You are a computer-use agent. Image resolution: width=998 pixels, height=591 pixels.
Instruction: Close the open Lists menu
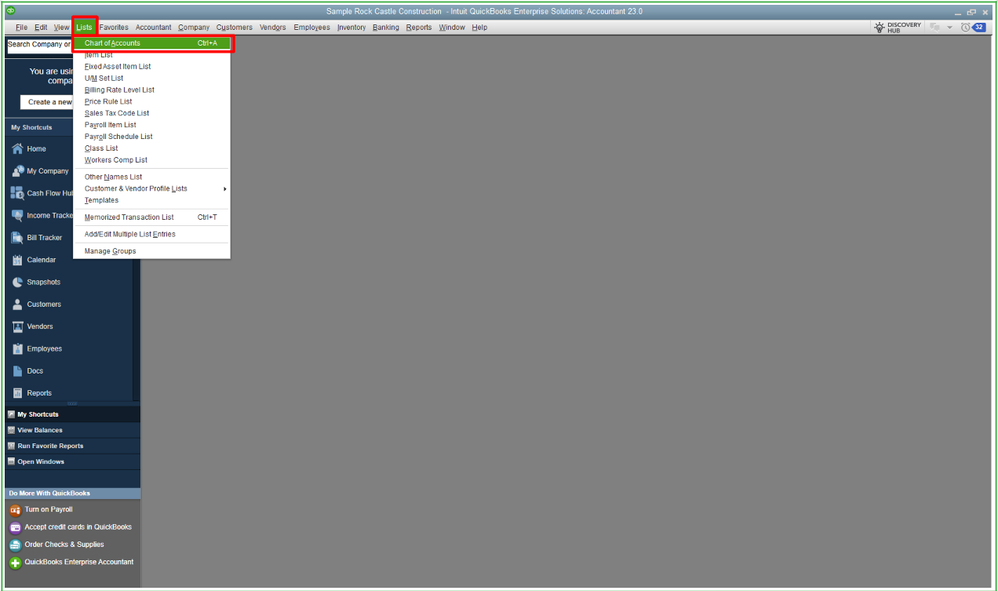pyautogui.click(x=84, y=27)
